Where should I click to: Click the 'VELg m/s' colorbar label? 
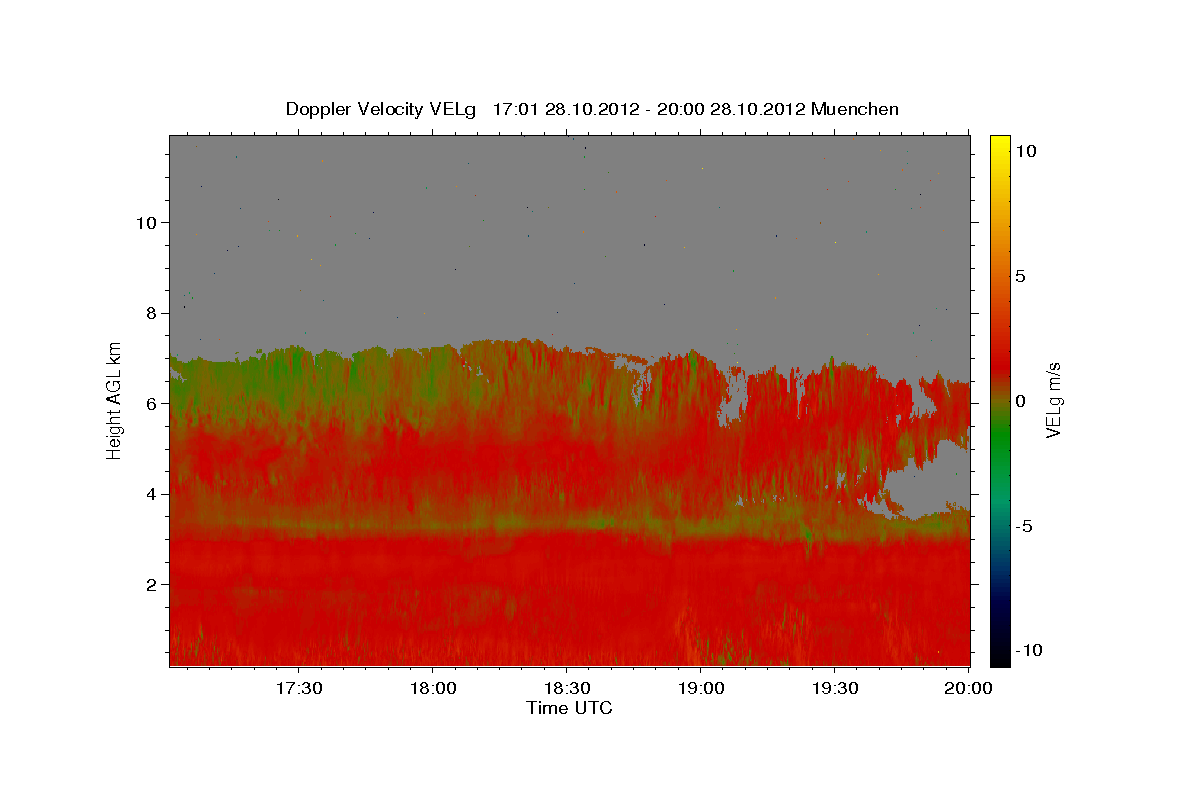[x=1054, y=400]
